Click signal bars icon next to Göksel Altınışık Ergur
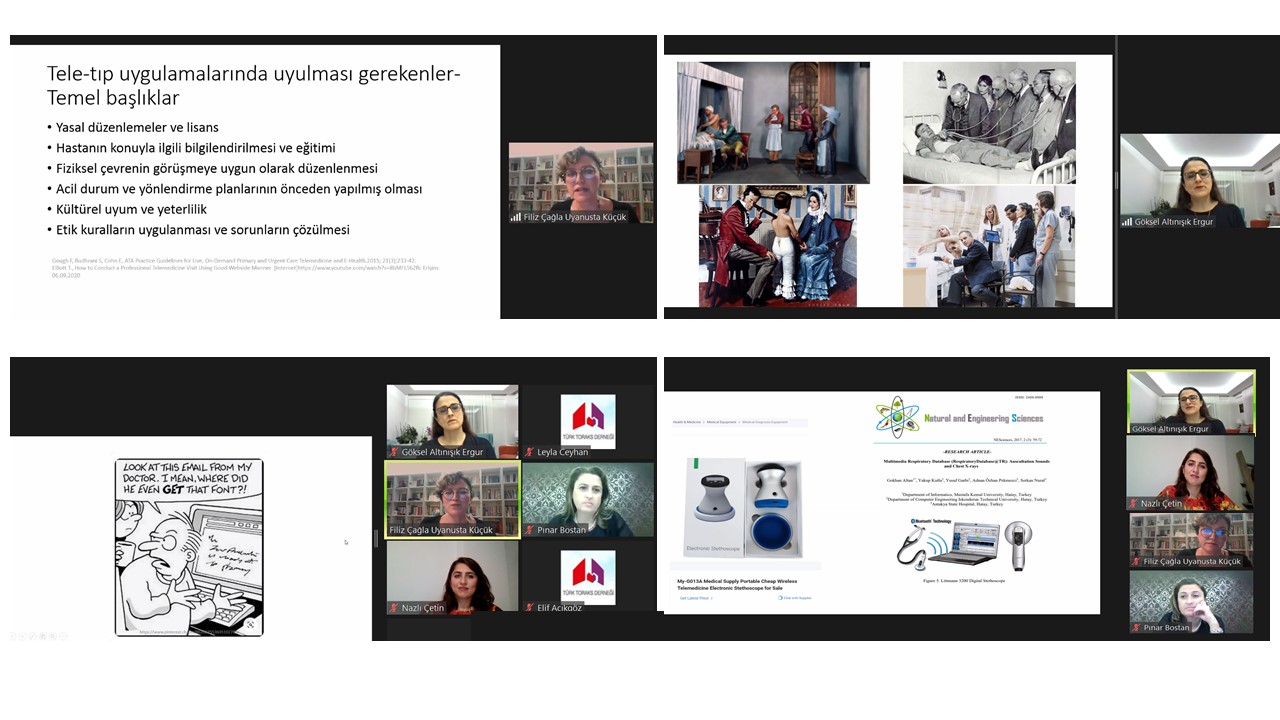This screenshot has height=720, width=1280. tap(1128, 222)
